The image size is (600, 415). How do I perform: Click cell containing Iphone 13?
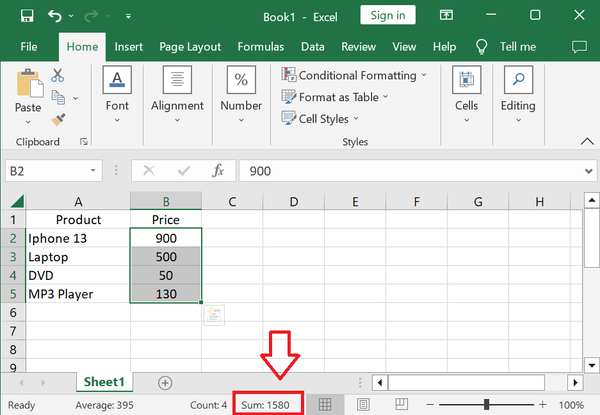[x=78, y=238]
